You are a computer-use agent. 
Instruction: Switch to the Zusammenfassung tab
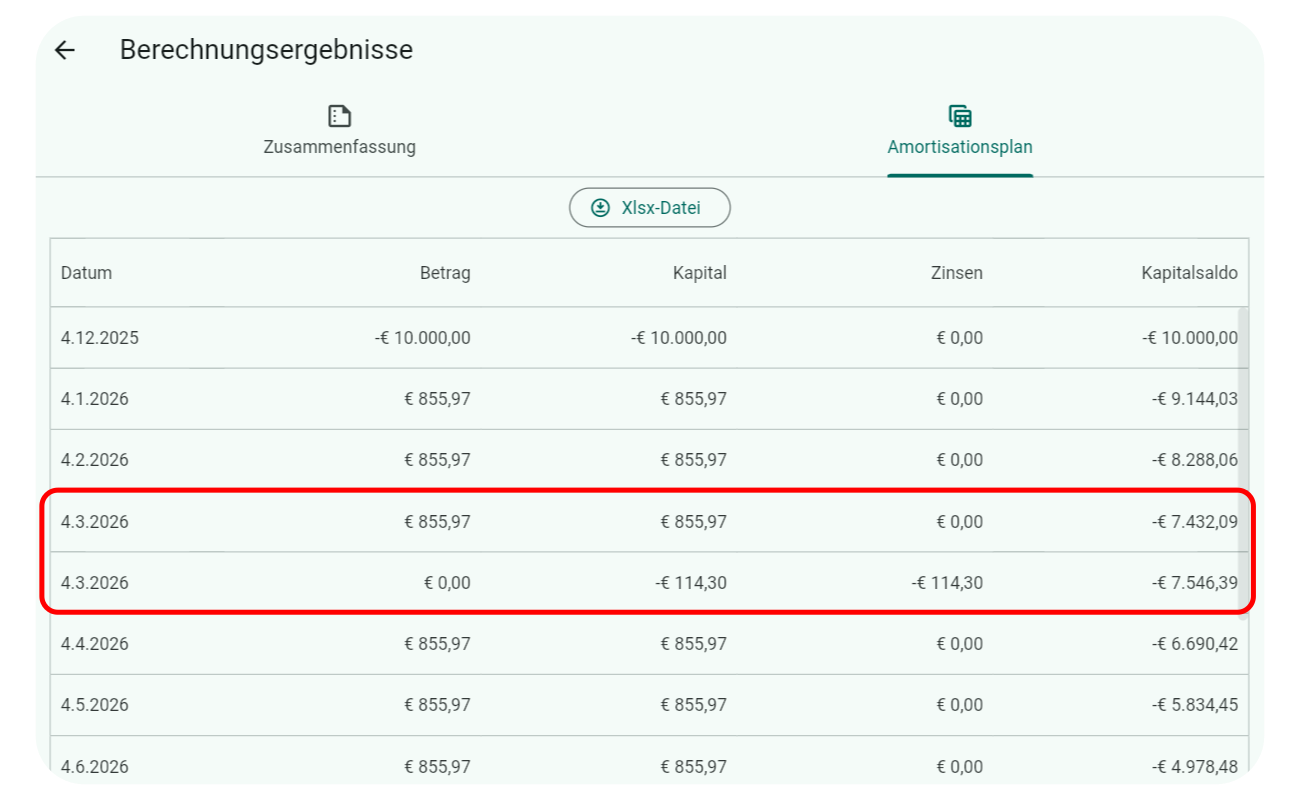(339, 147)
